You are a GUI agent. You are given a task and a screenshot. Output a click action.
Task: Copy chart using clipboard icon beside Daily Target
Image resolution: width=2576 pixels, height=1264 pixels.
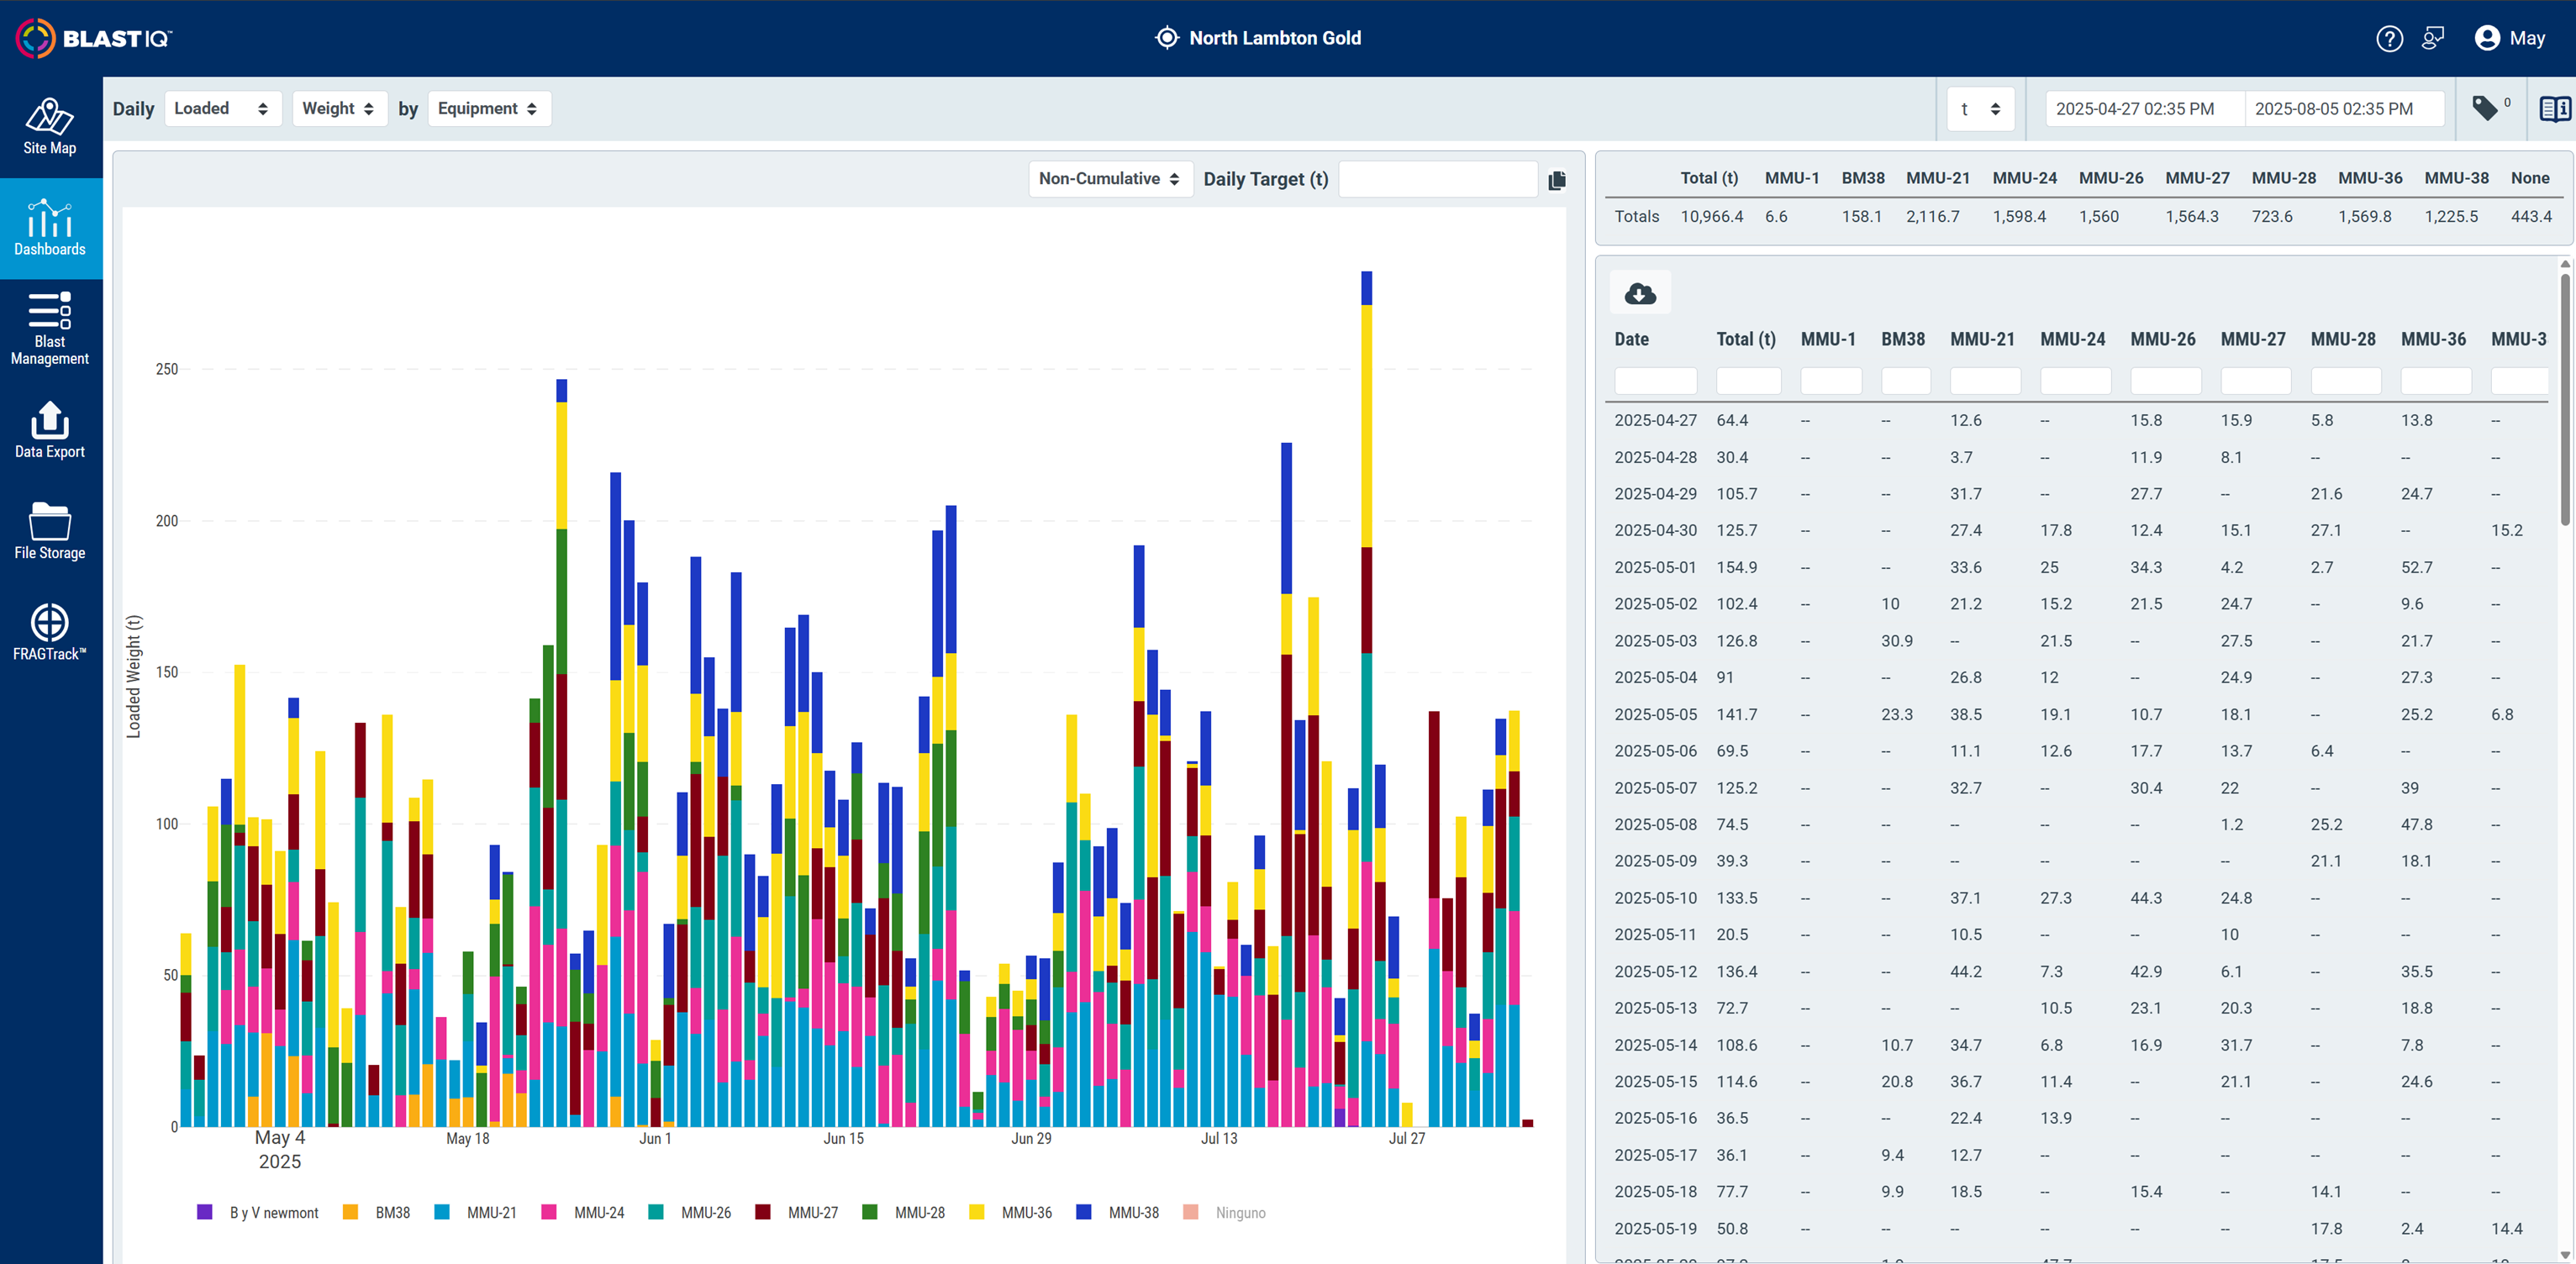click(1557, 180)
